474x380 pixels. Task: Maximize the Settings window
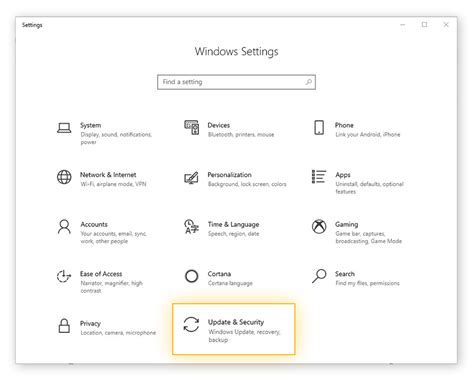click(x=424, y=25)
